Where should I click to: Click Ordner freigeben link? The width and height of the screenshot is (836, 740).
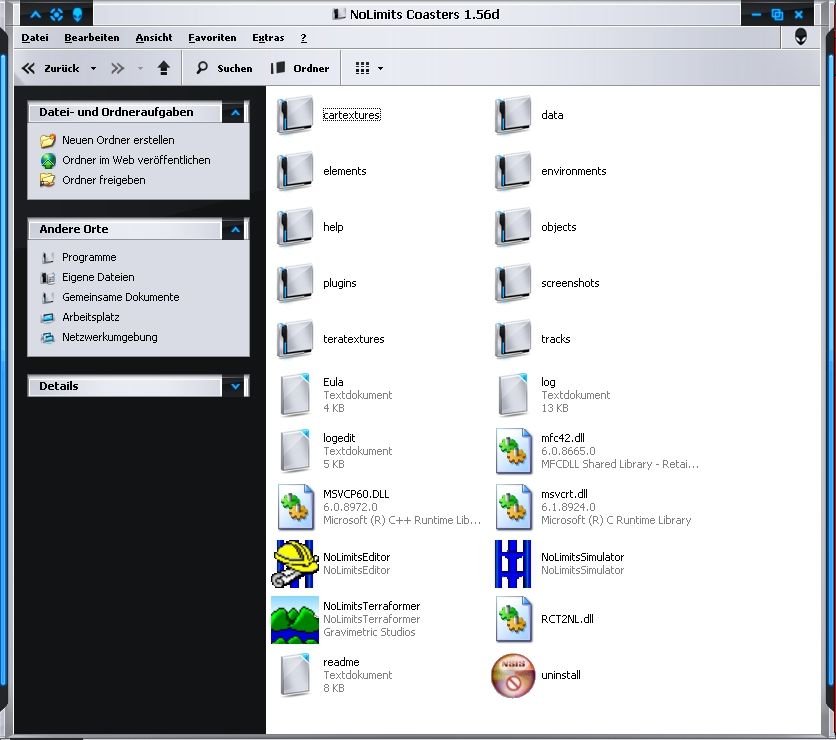[104, 180]
